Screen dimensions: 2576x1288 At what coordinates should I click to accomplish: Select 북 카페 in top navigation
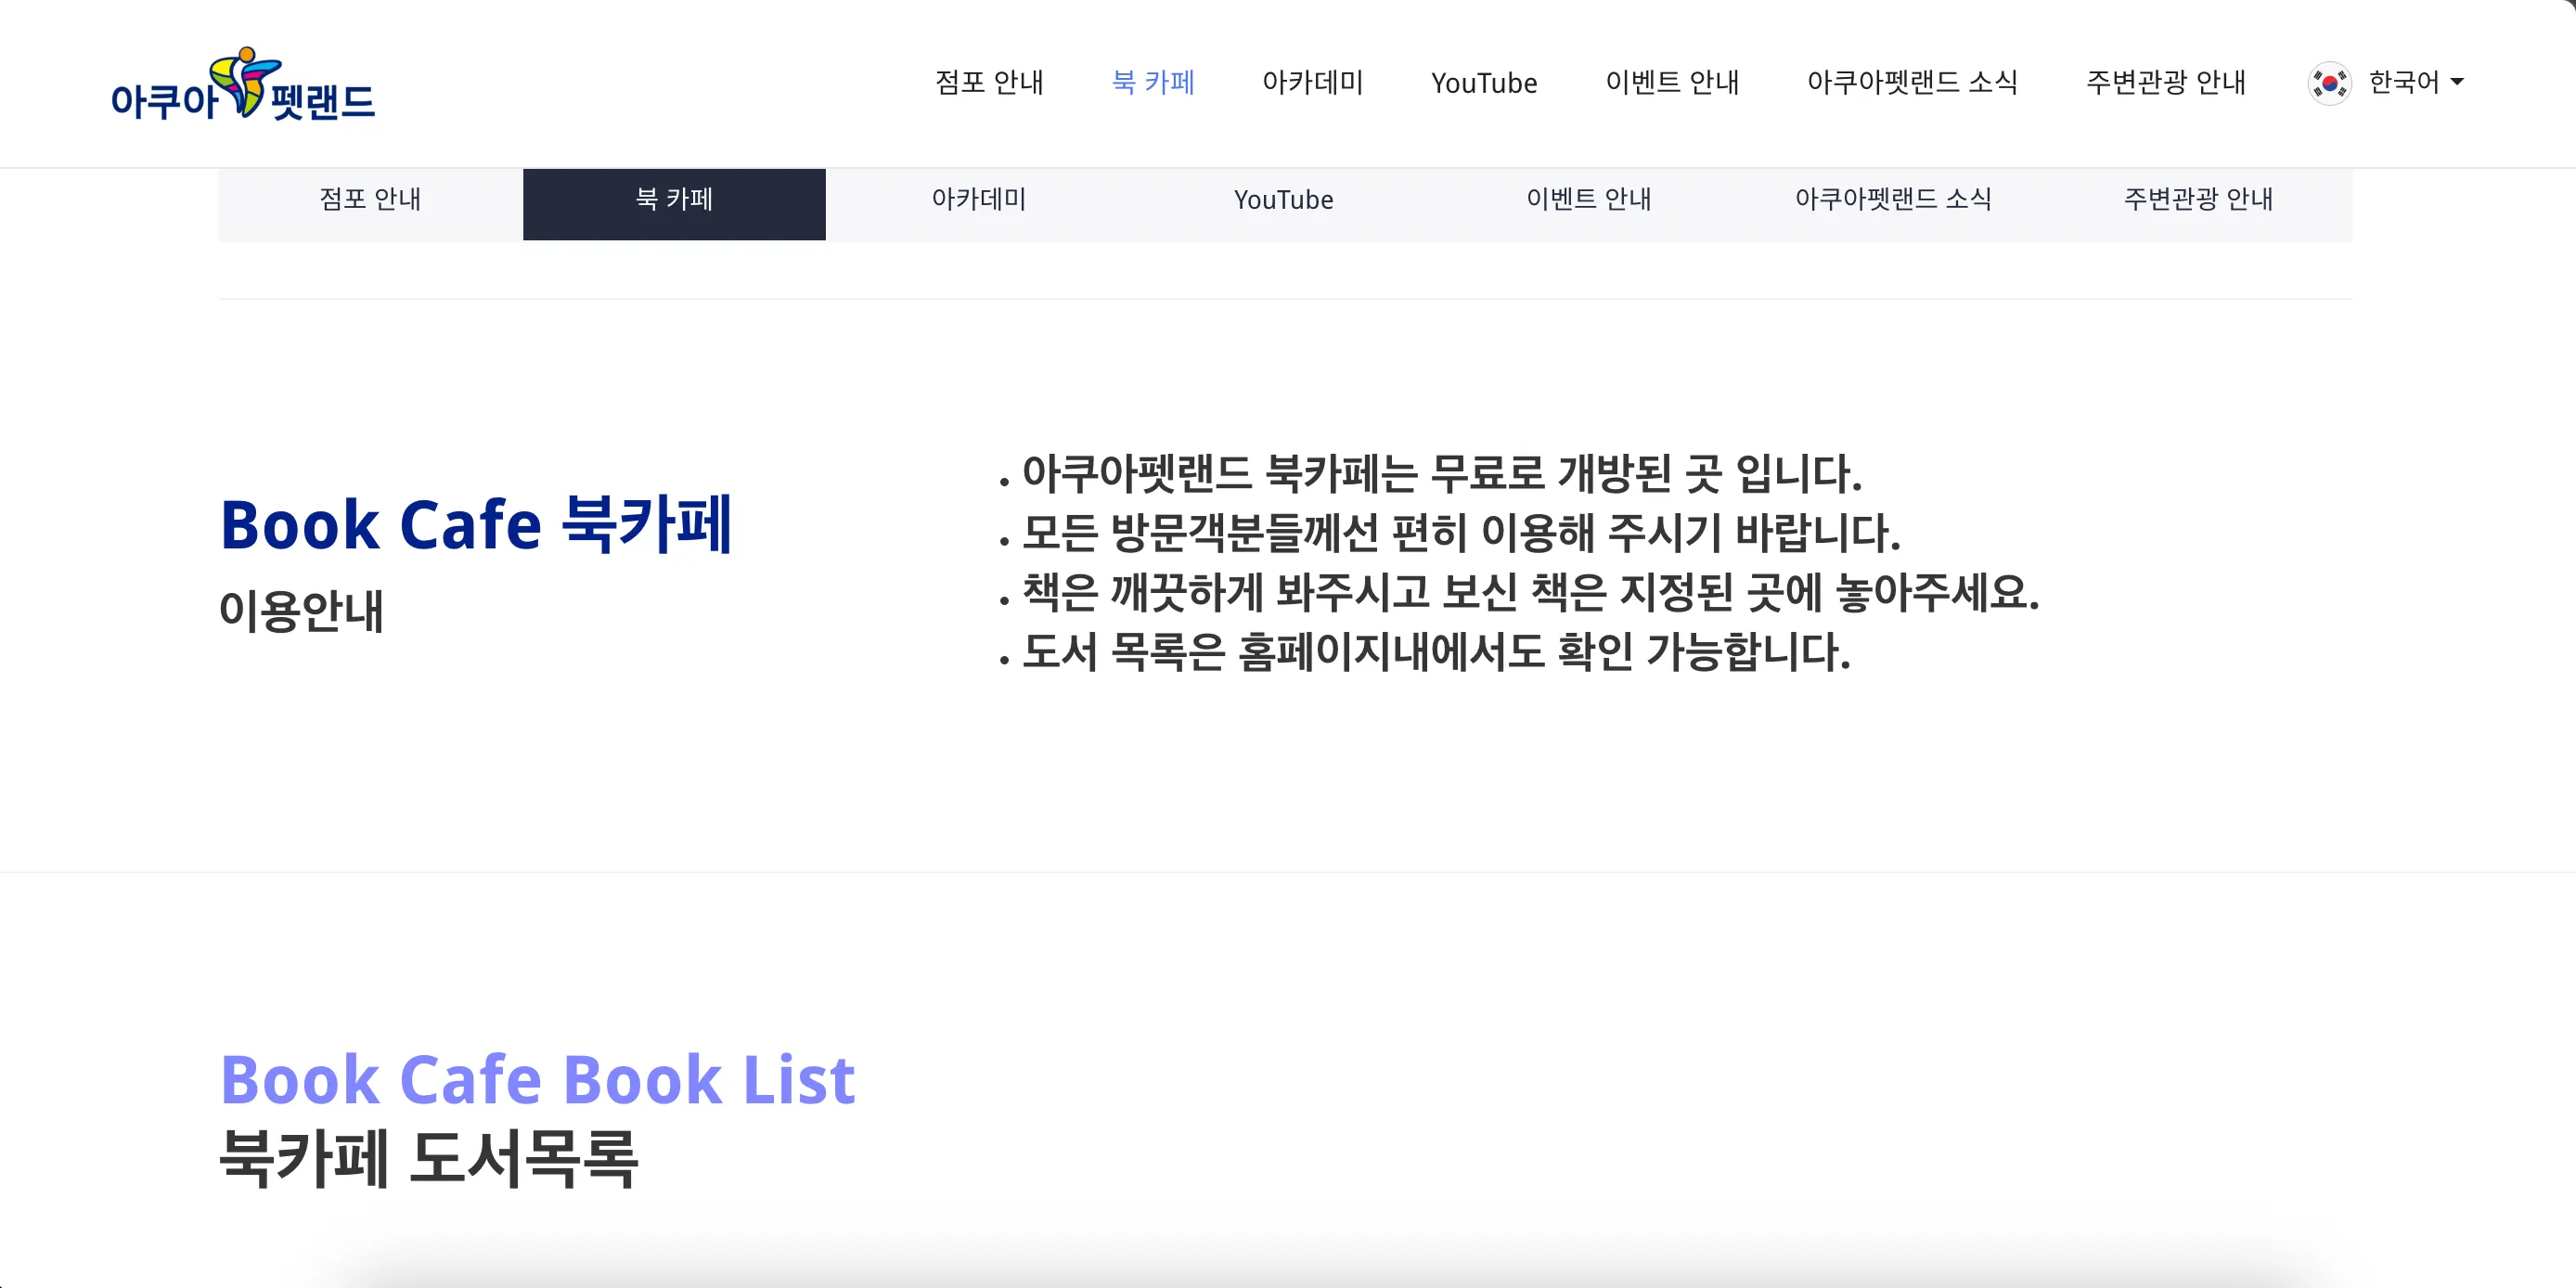tap(1153, 82)
